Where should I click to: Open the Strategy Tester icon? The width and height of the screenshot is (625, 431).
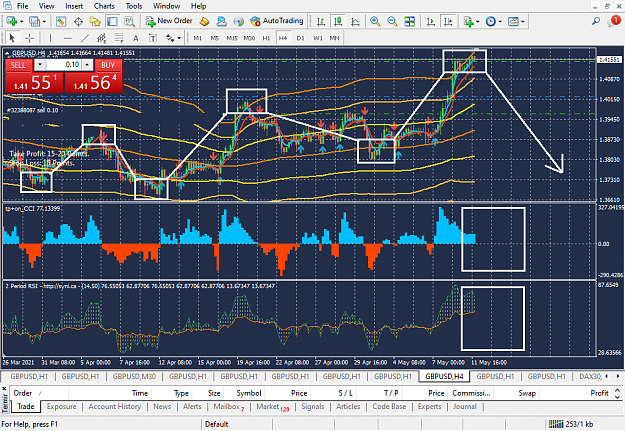(130, 21)
